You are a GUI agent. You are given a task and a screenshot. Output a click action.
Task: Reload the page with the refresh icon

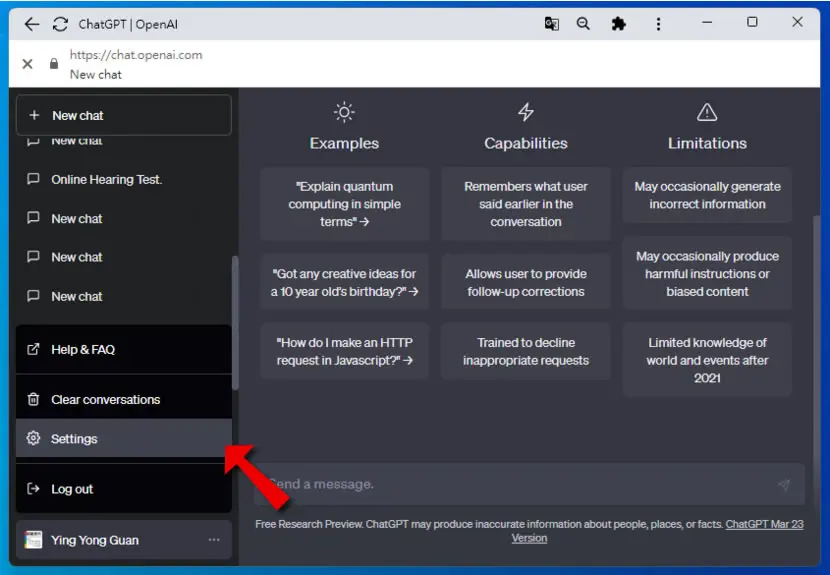click(60, 24)
